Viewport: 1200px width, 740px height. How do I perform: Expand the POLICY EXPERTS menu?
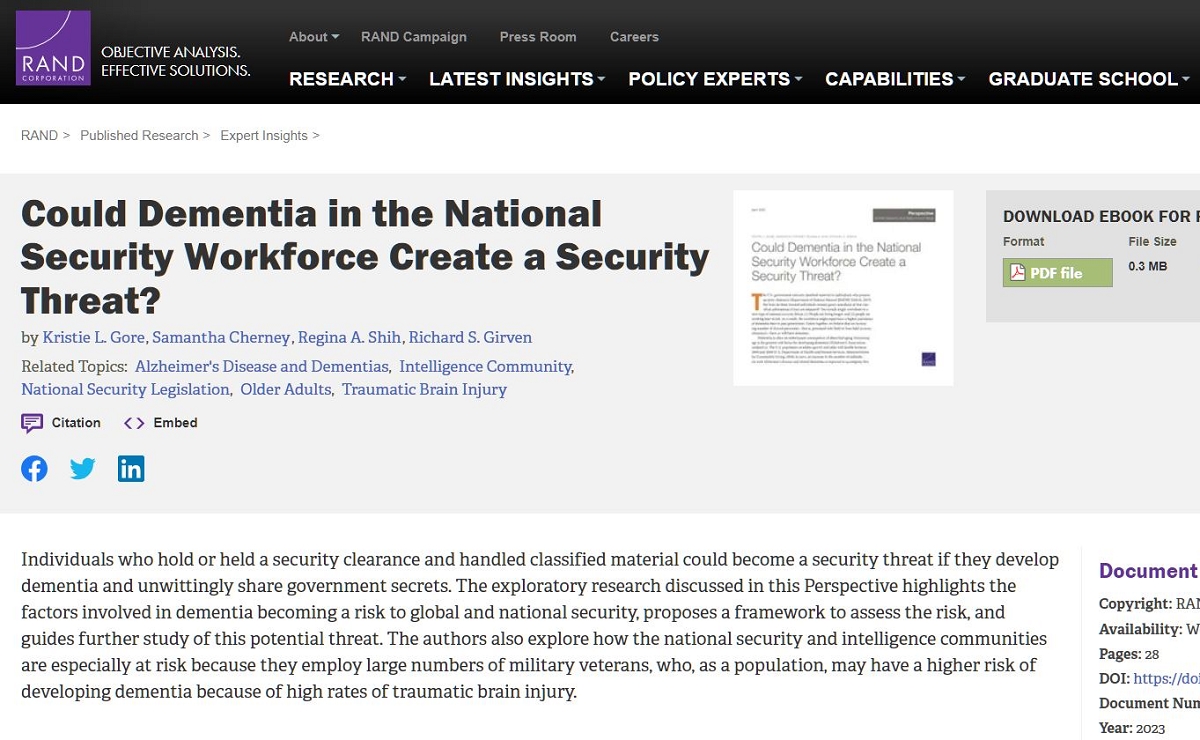point(716,79)
